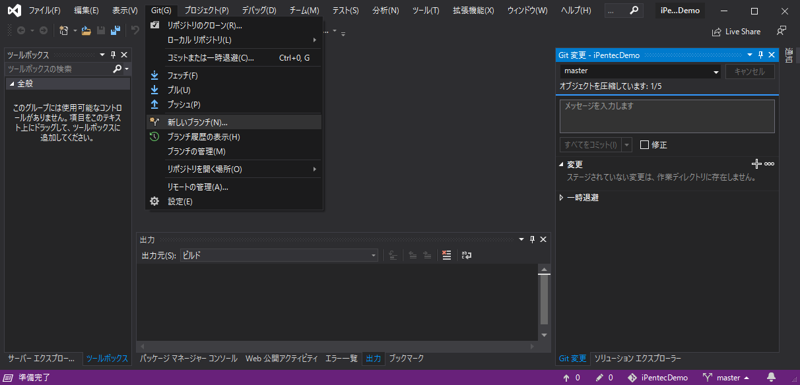800x385 pixels.
Task: Click the Visual Studio logo icon
Action: 15,10
